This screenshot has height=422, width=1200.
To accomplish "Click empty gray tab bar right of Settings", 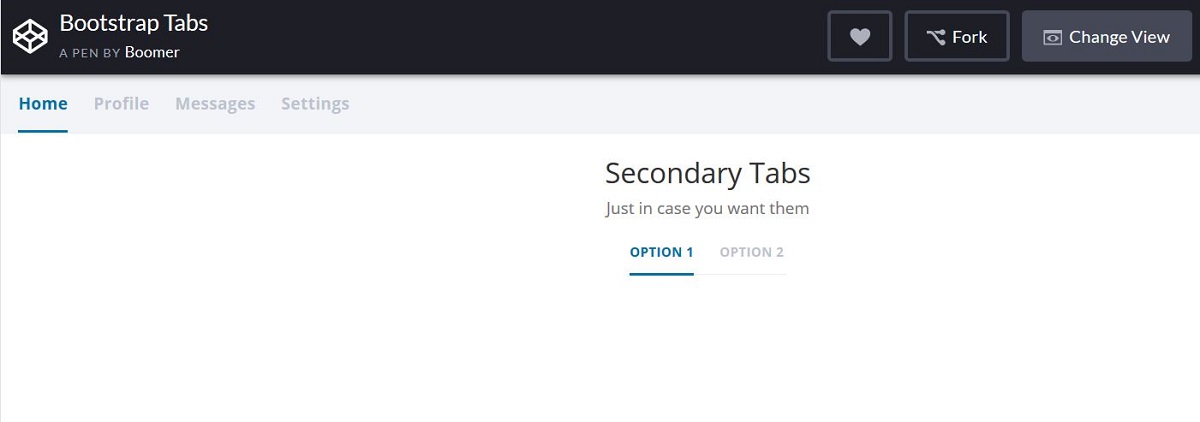I will click(775, 104).
